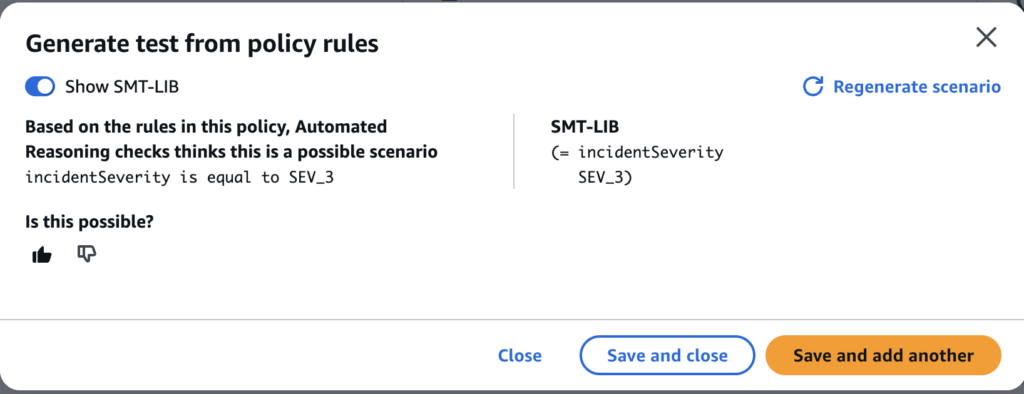
Task: Click the Close text button
Action: pos(519,355)
